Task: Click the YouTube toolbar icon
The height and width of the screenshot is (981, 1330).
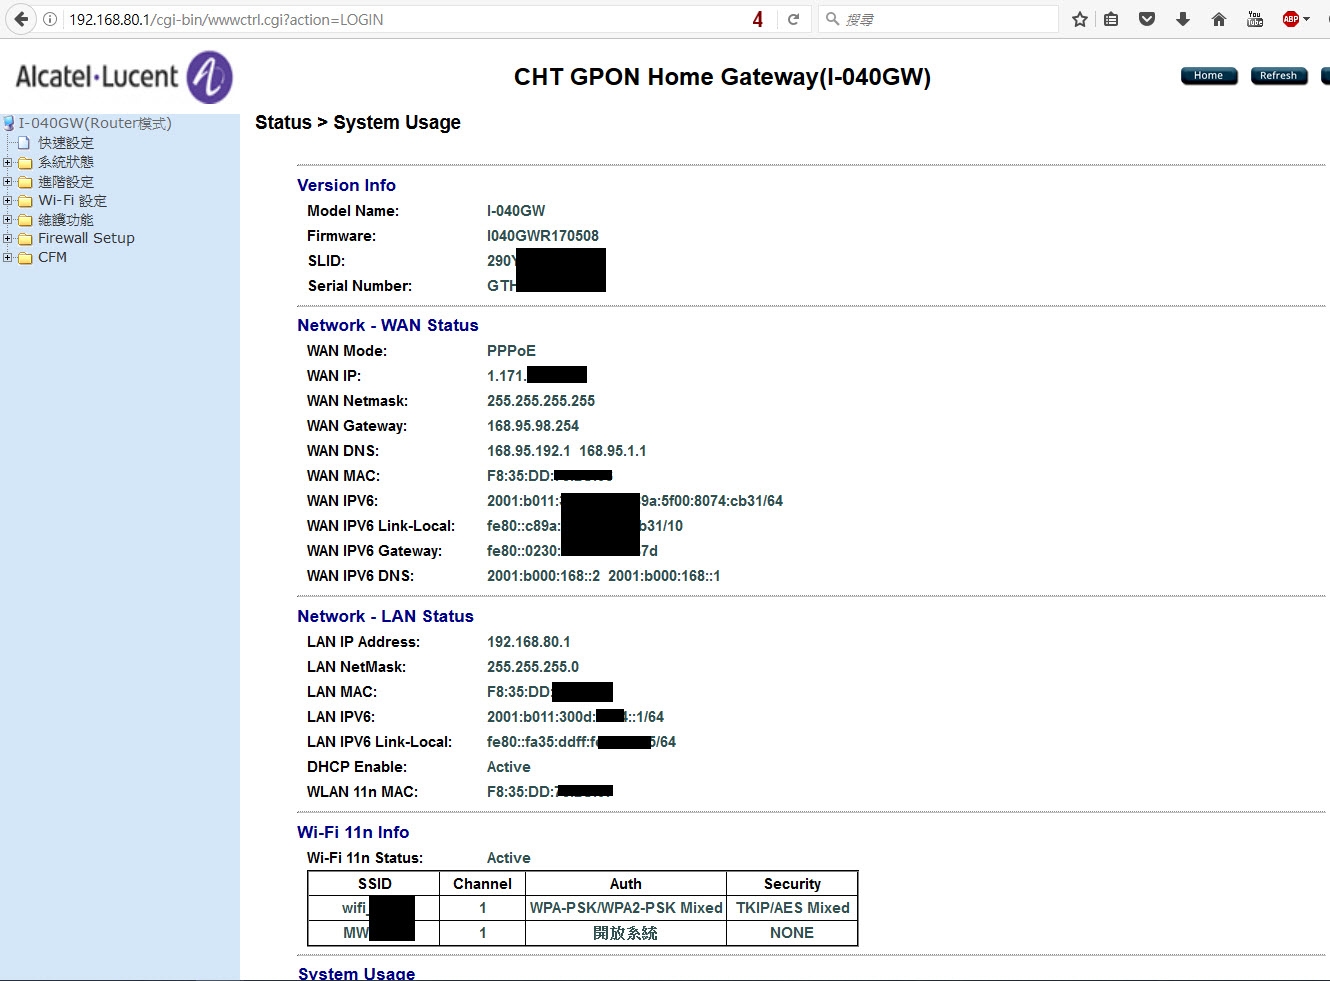Action: (x=1255, y=19)
